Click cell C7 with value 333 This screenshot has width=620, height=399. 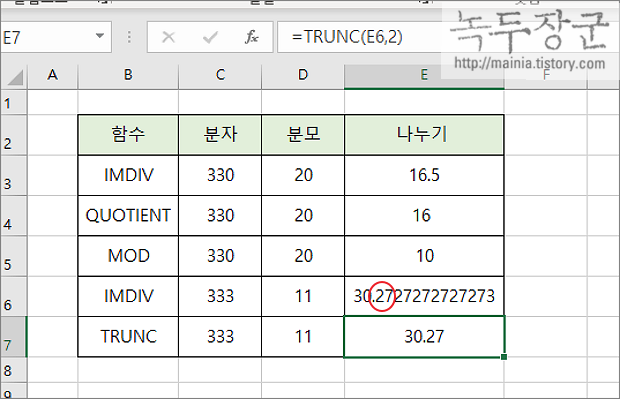[220, 337]
